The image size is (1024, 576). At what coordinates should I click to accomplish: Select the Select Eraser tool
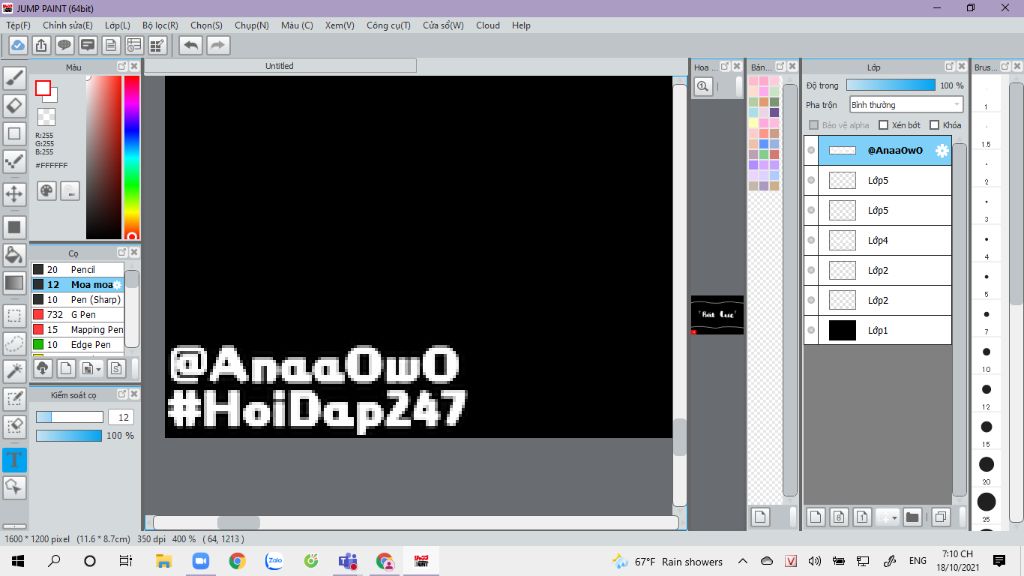[x=14, y=426]
